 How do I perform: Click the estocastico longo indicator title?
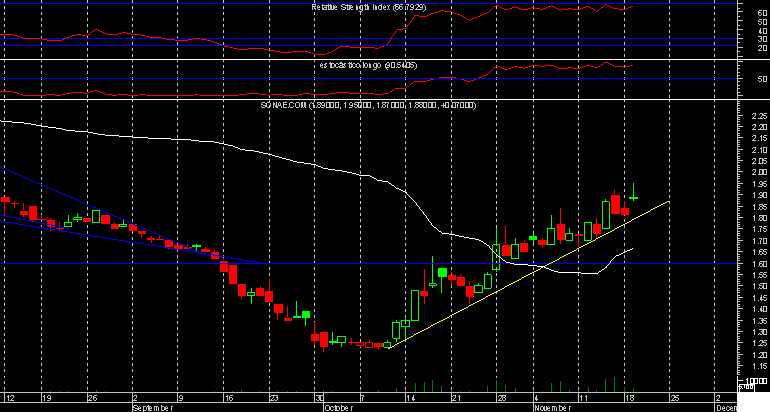pos(368,65)
